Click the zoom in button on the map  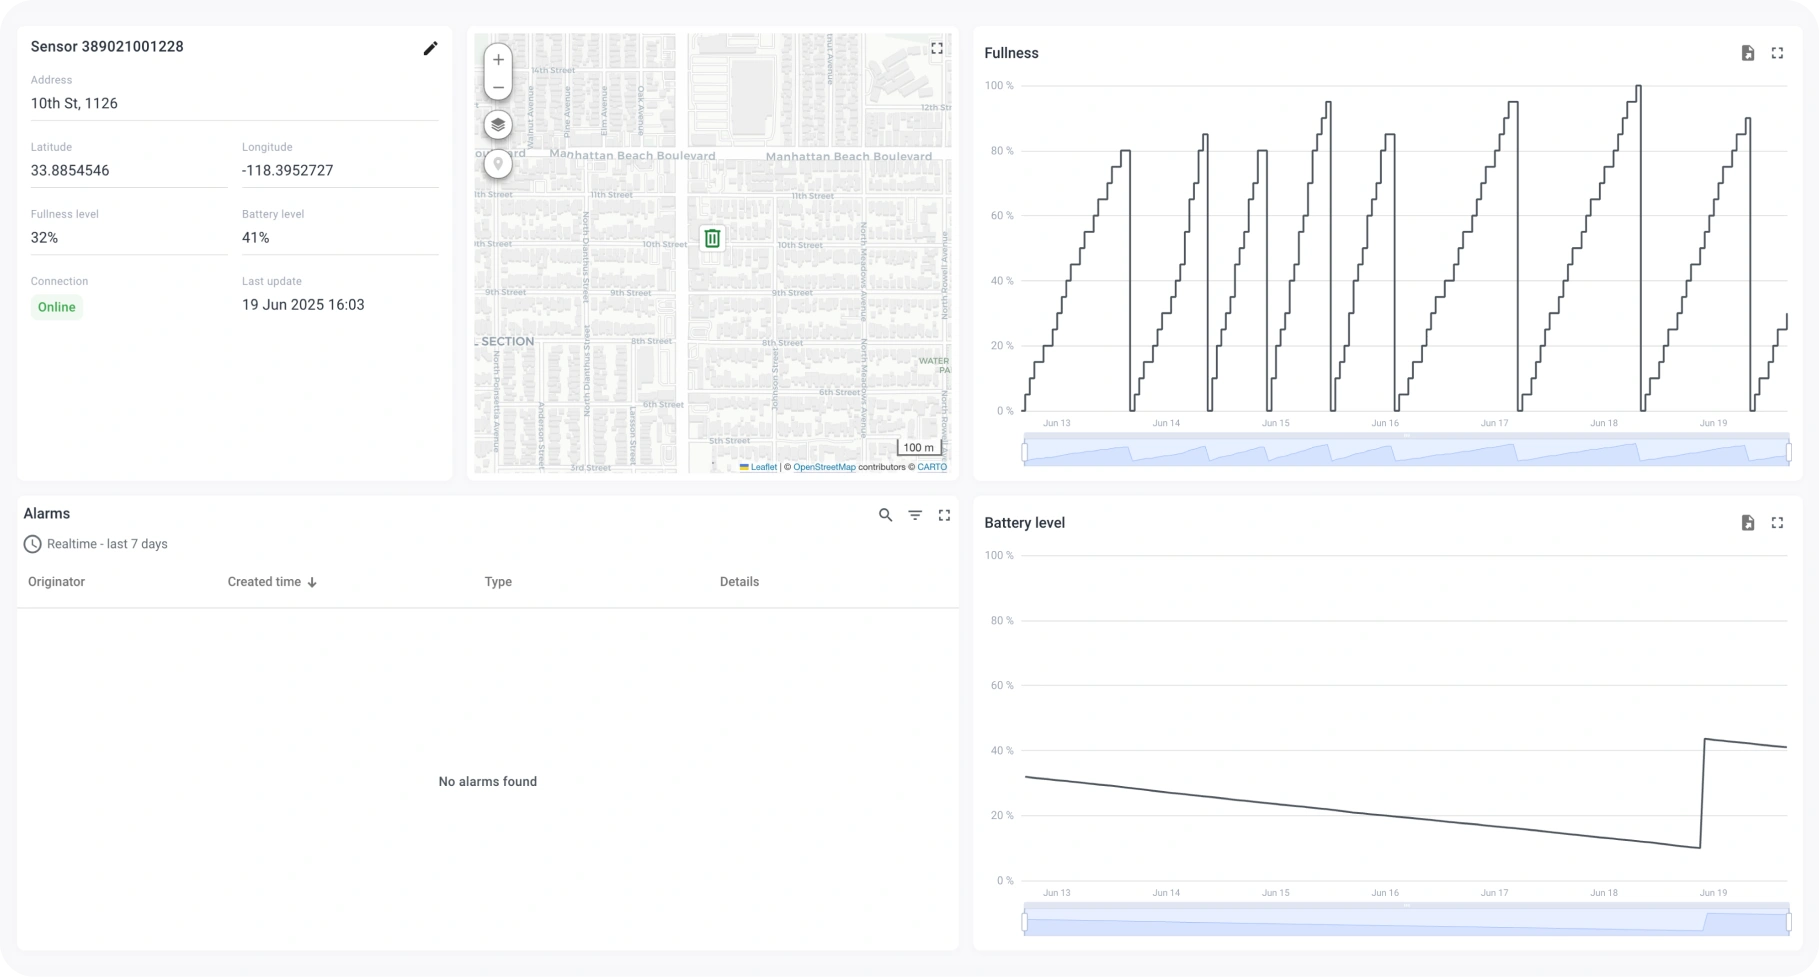[497, 59]
